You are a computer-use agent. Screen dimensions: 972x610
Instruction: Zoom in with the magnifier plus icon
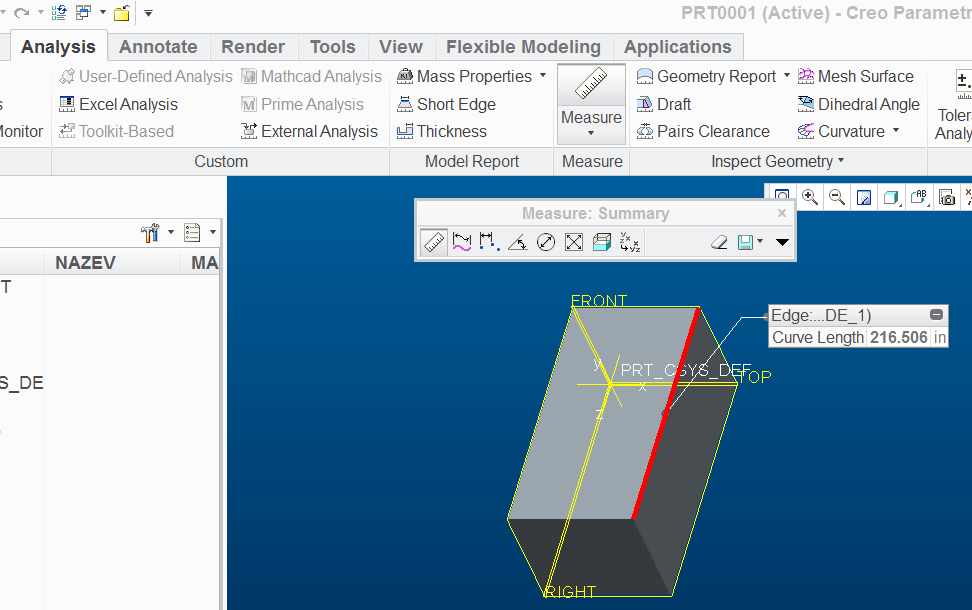tap(809, 197)
